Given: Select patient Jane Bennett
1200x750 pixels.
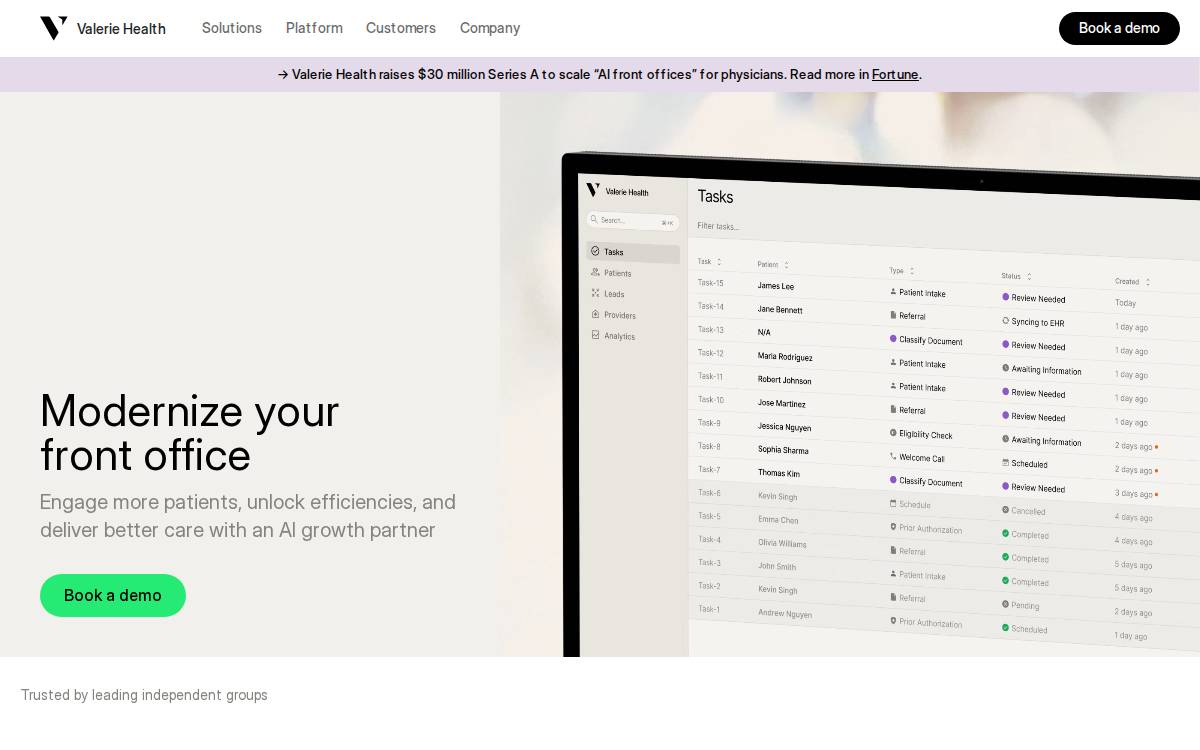Looking at the screenshot, I should coord(780,309).
